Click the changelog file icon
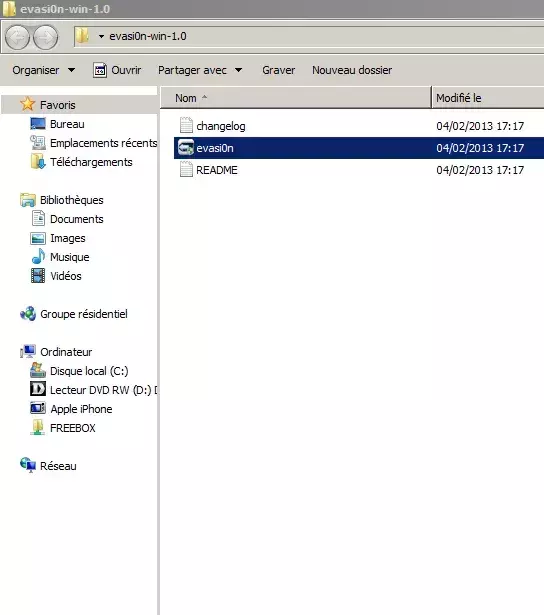Image resolution: width=544 pixels, height=615 pixels. [x=186, y=126]
